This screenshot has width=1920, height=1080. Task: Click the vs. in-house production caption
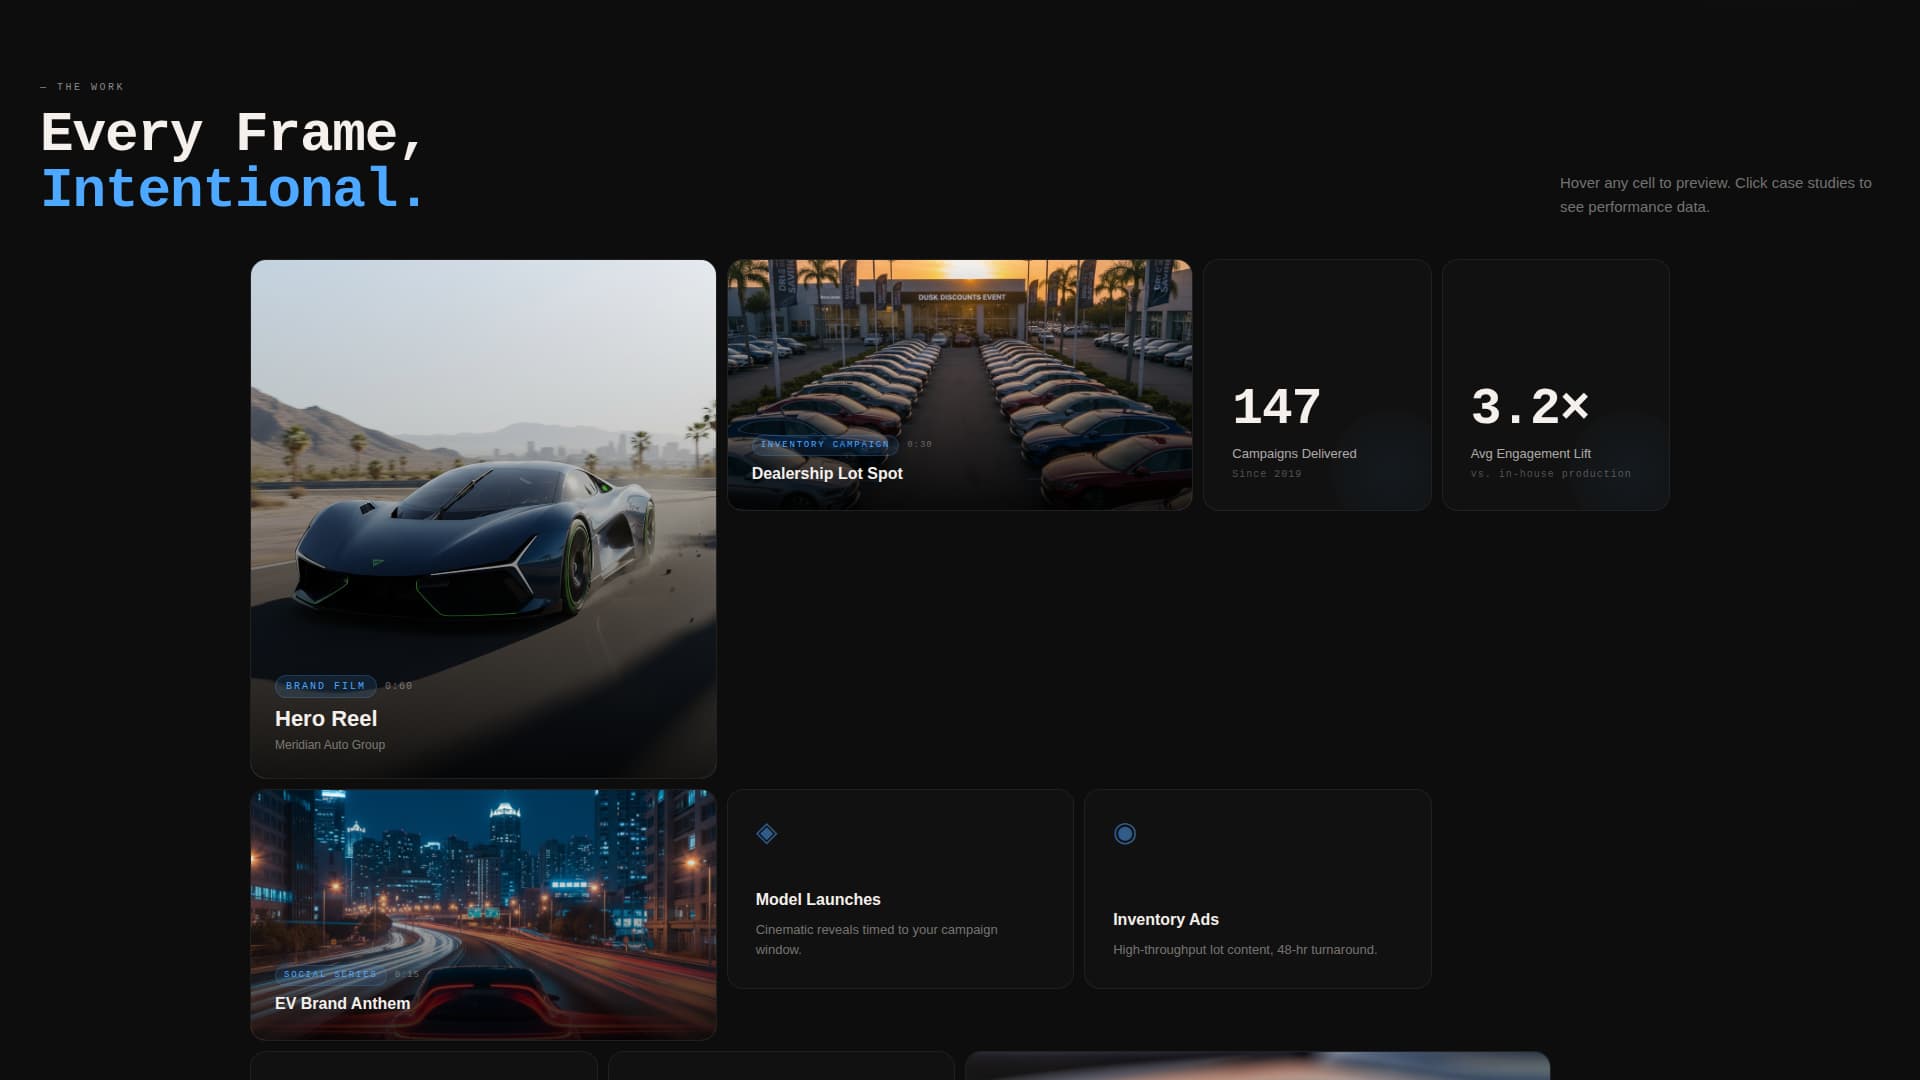click(1550, 474)
